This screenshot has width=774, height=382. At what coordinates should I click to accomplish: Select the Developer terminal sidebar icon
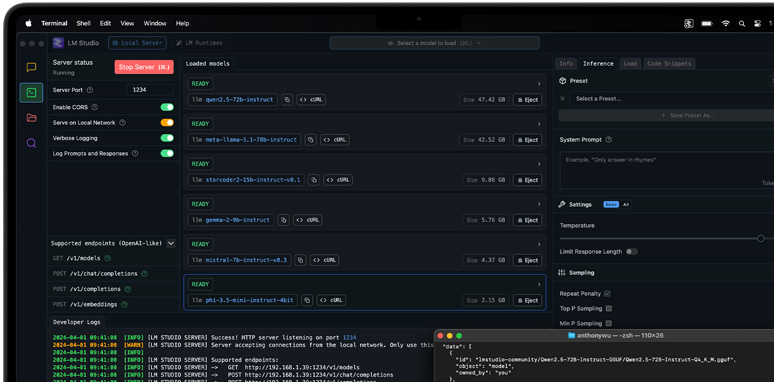[x=31, y=92]
